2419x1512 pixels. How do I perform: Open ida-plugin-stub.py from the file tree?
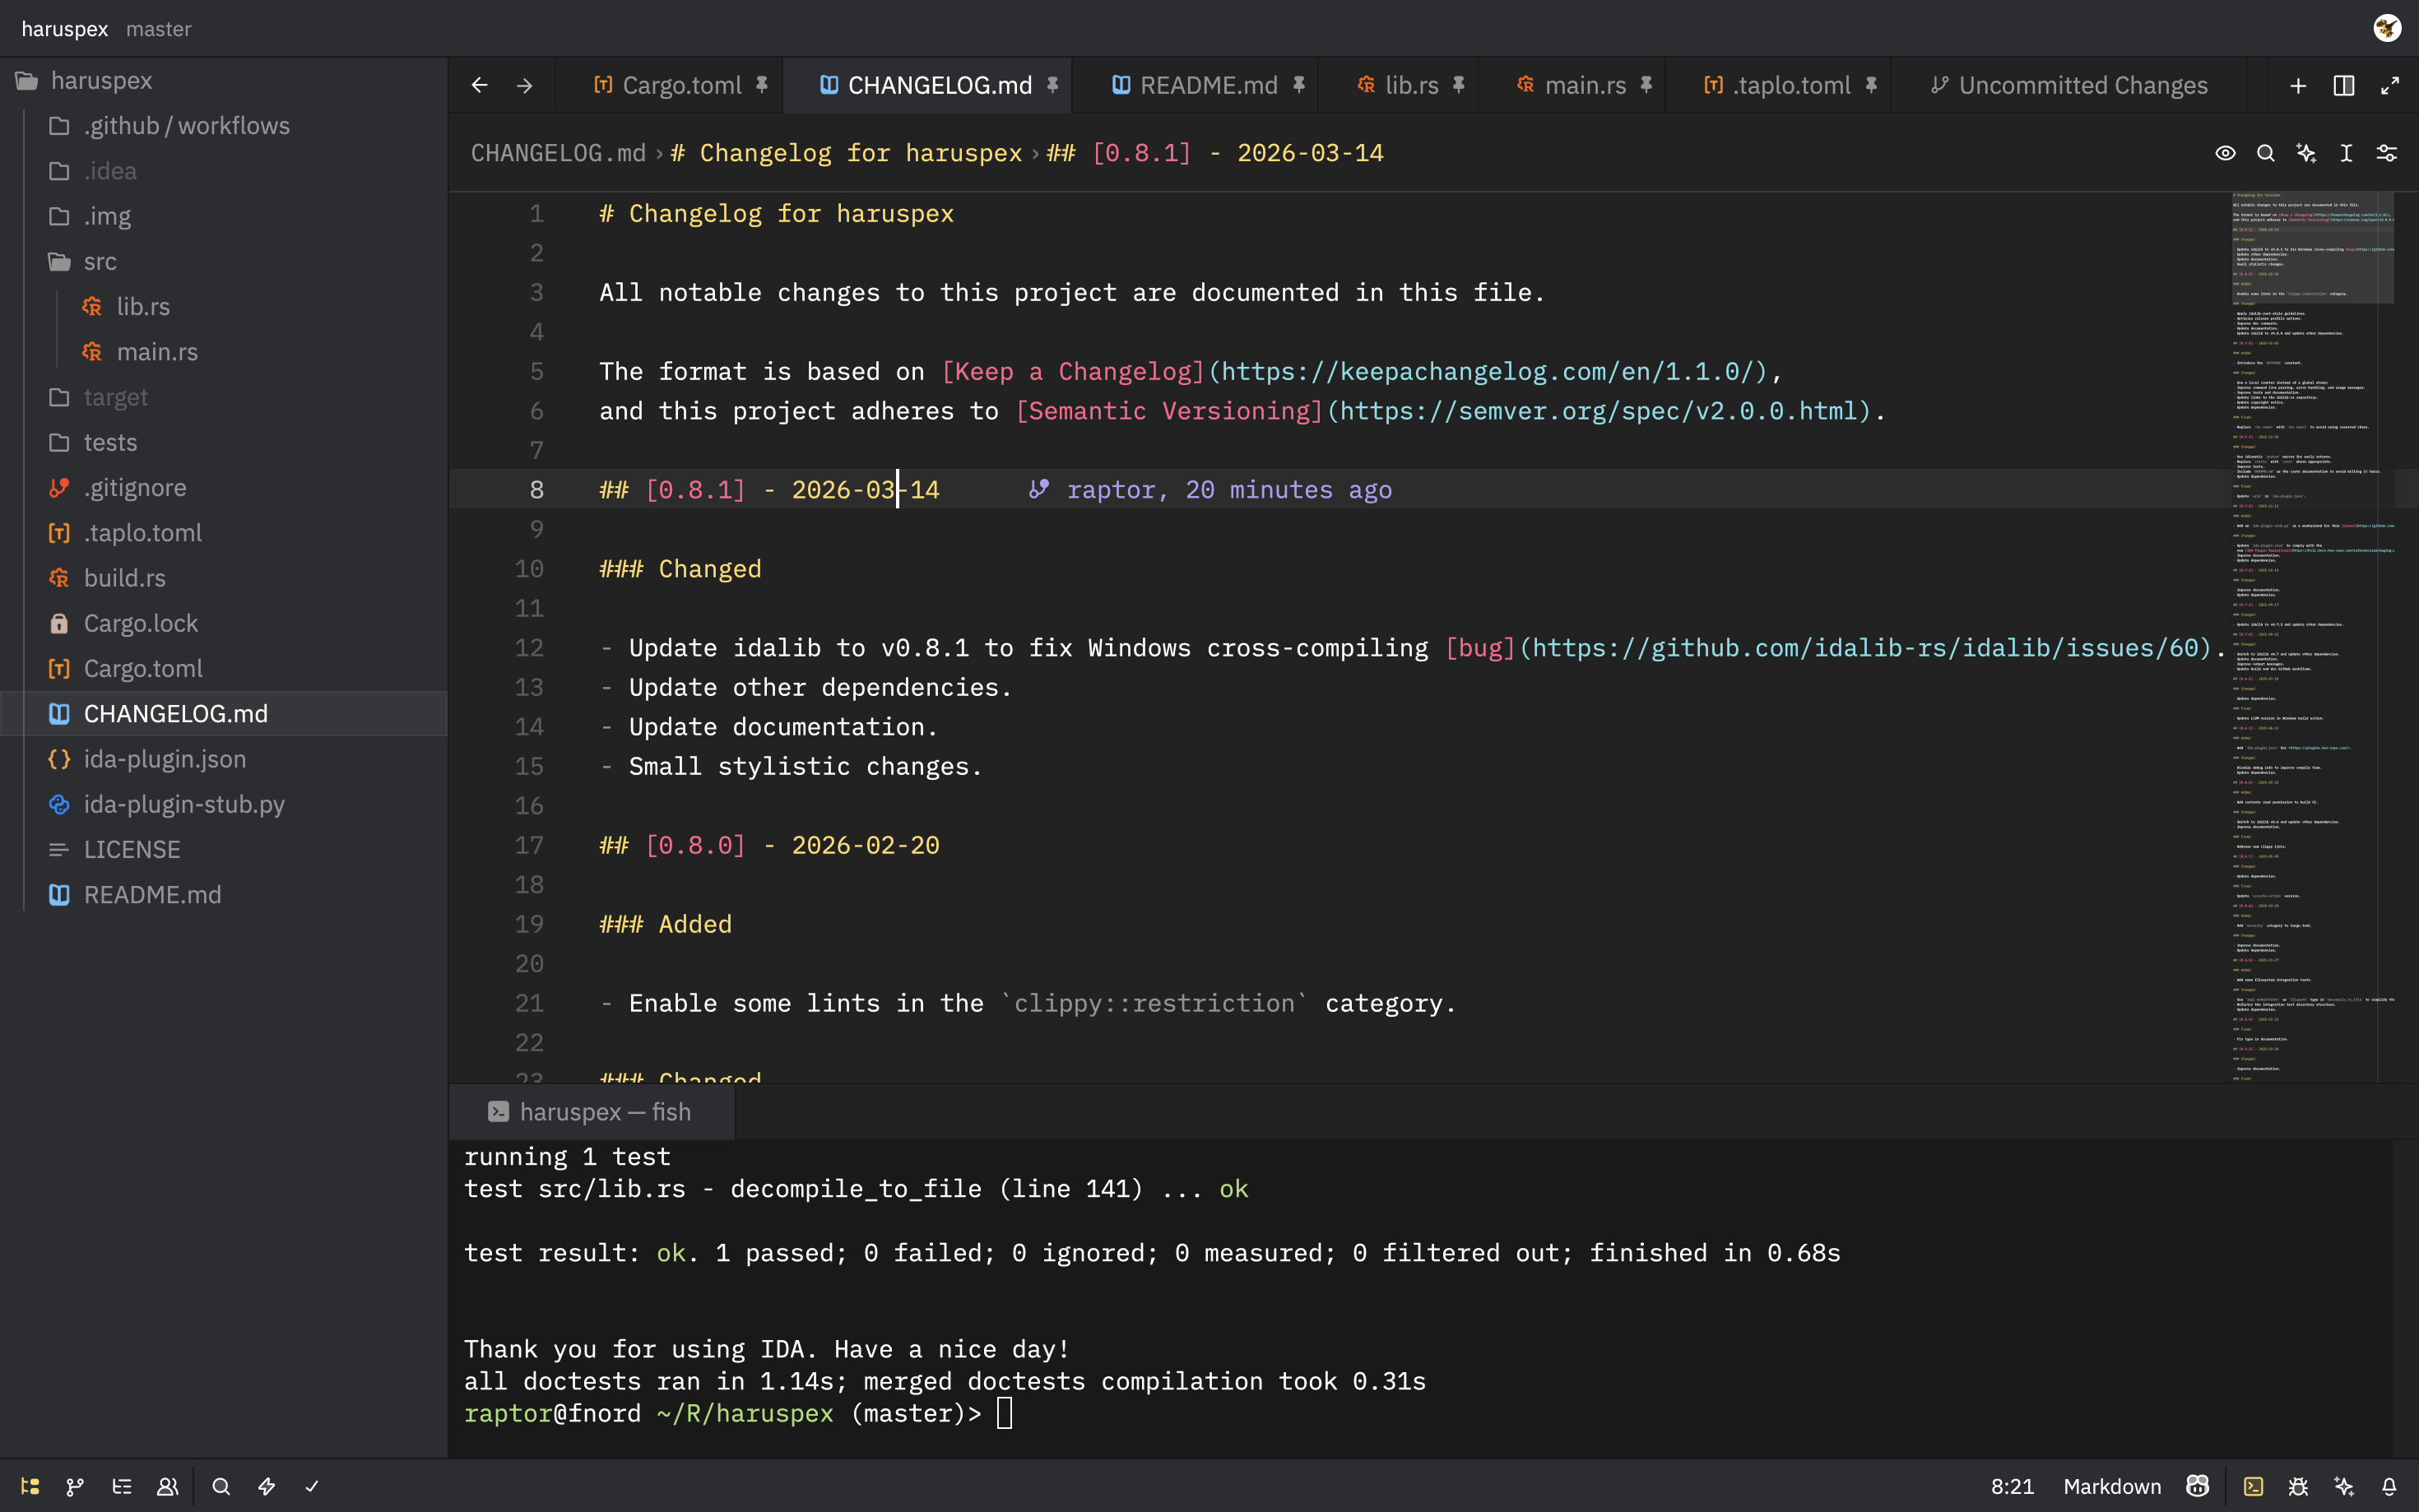tap(184, 805)
